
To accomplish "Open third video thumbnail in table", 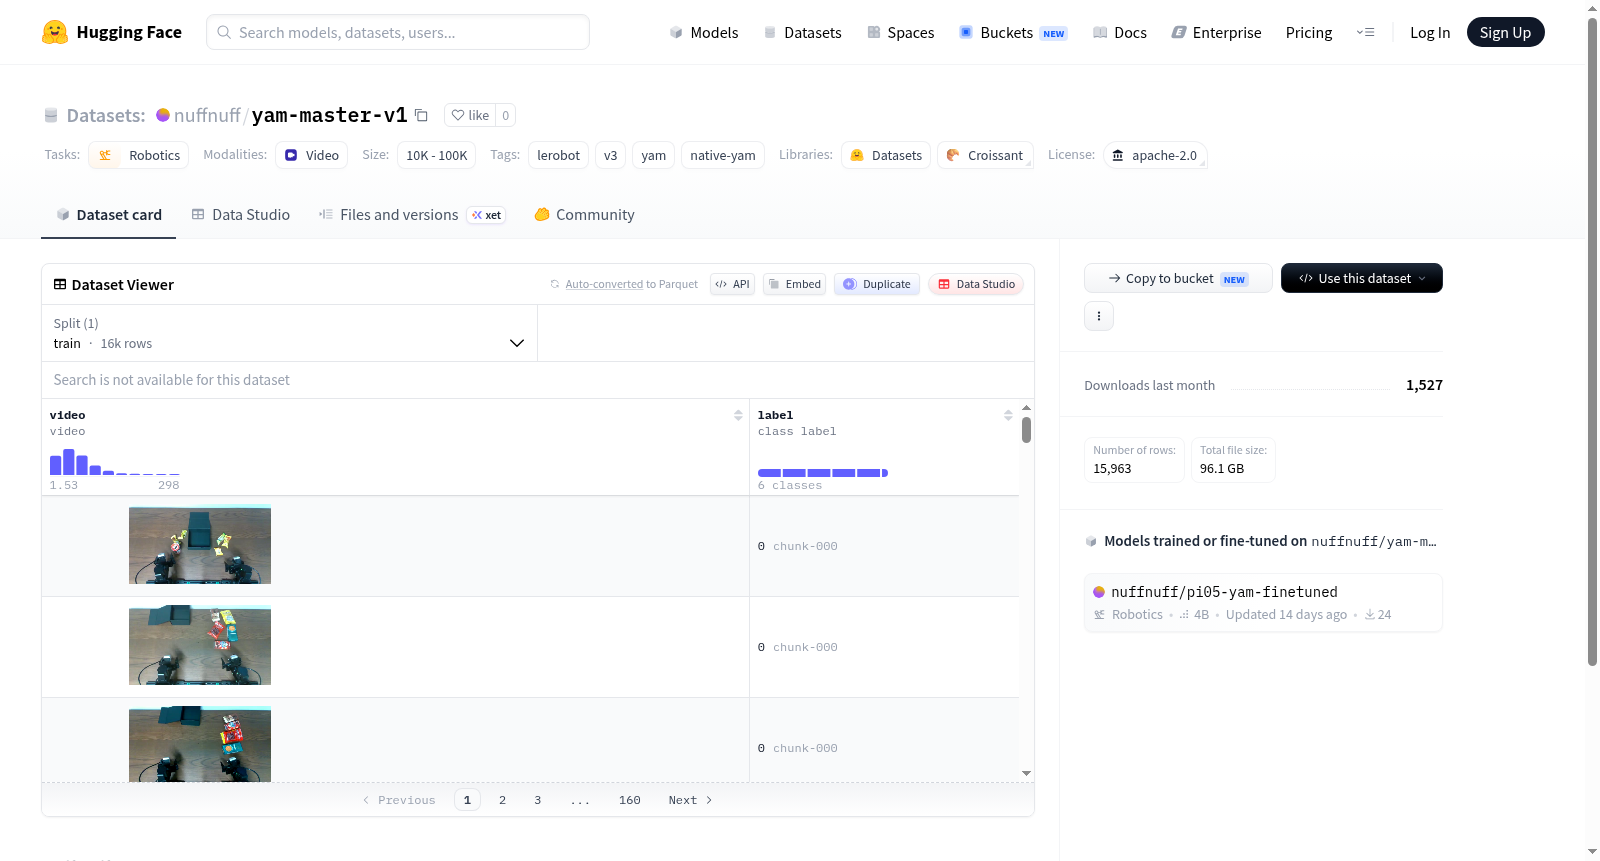I will (200, 745).
